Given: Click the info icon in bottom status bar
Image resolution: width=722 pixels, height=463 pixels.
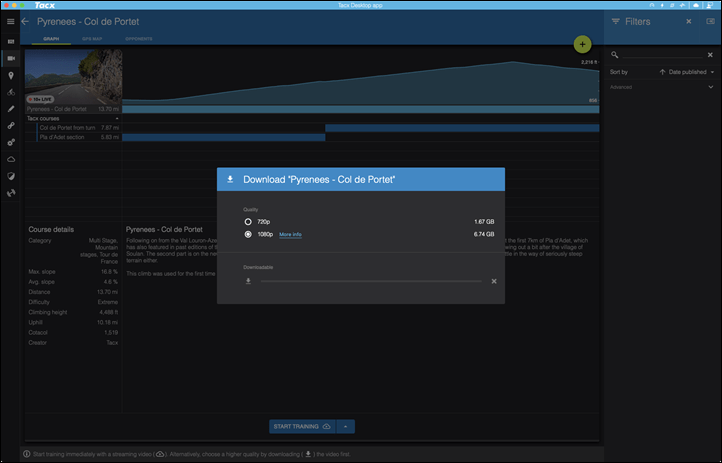Looking at the screenshot, I should coord(27,454).
